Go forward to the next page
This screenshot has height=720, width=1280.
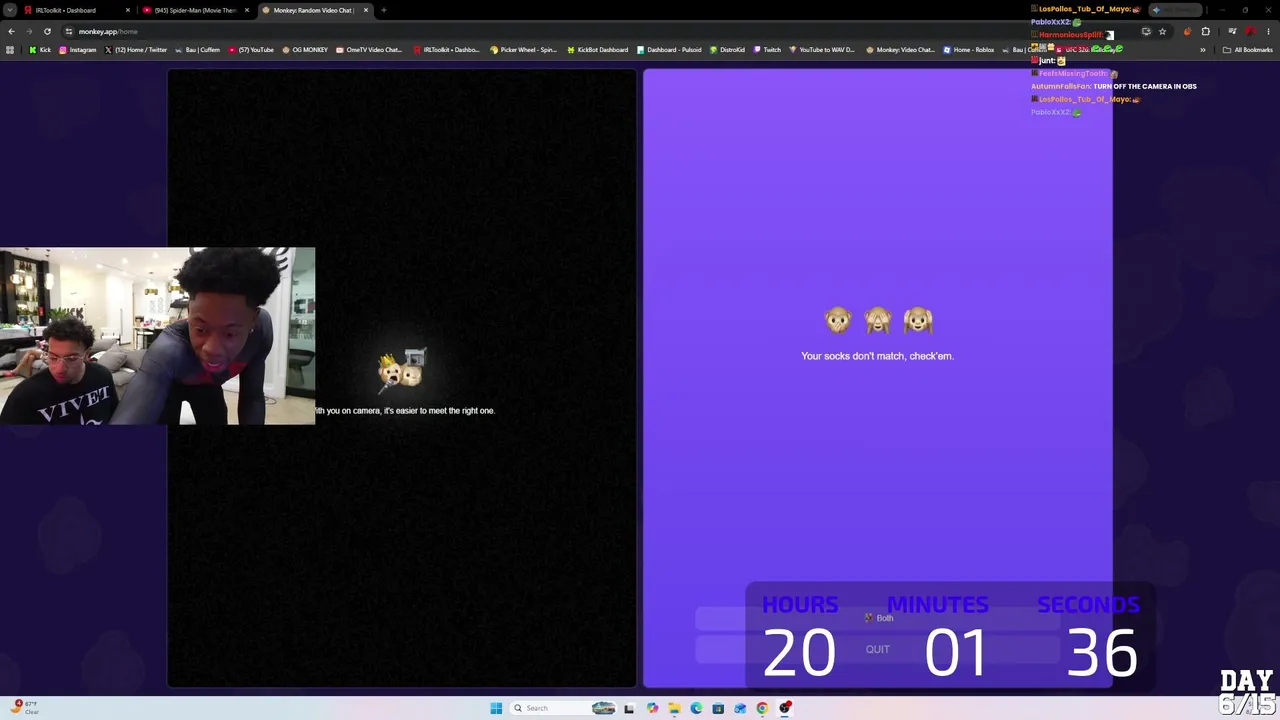29,31
